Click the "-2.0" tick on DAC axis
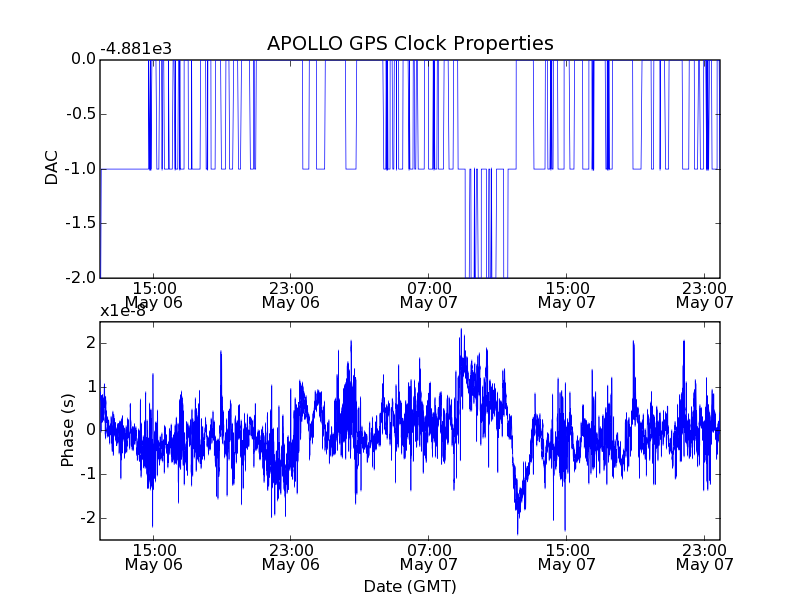This screenshot has height=600, width=800. [x=81, y=278]
